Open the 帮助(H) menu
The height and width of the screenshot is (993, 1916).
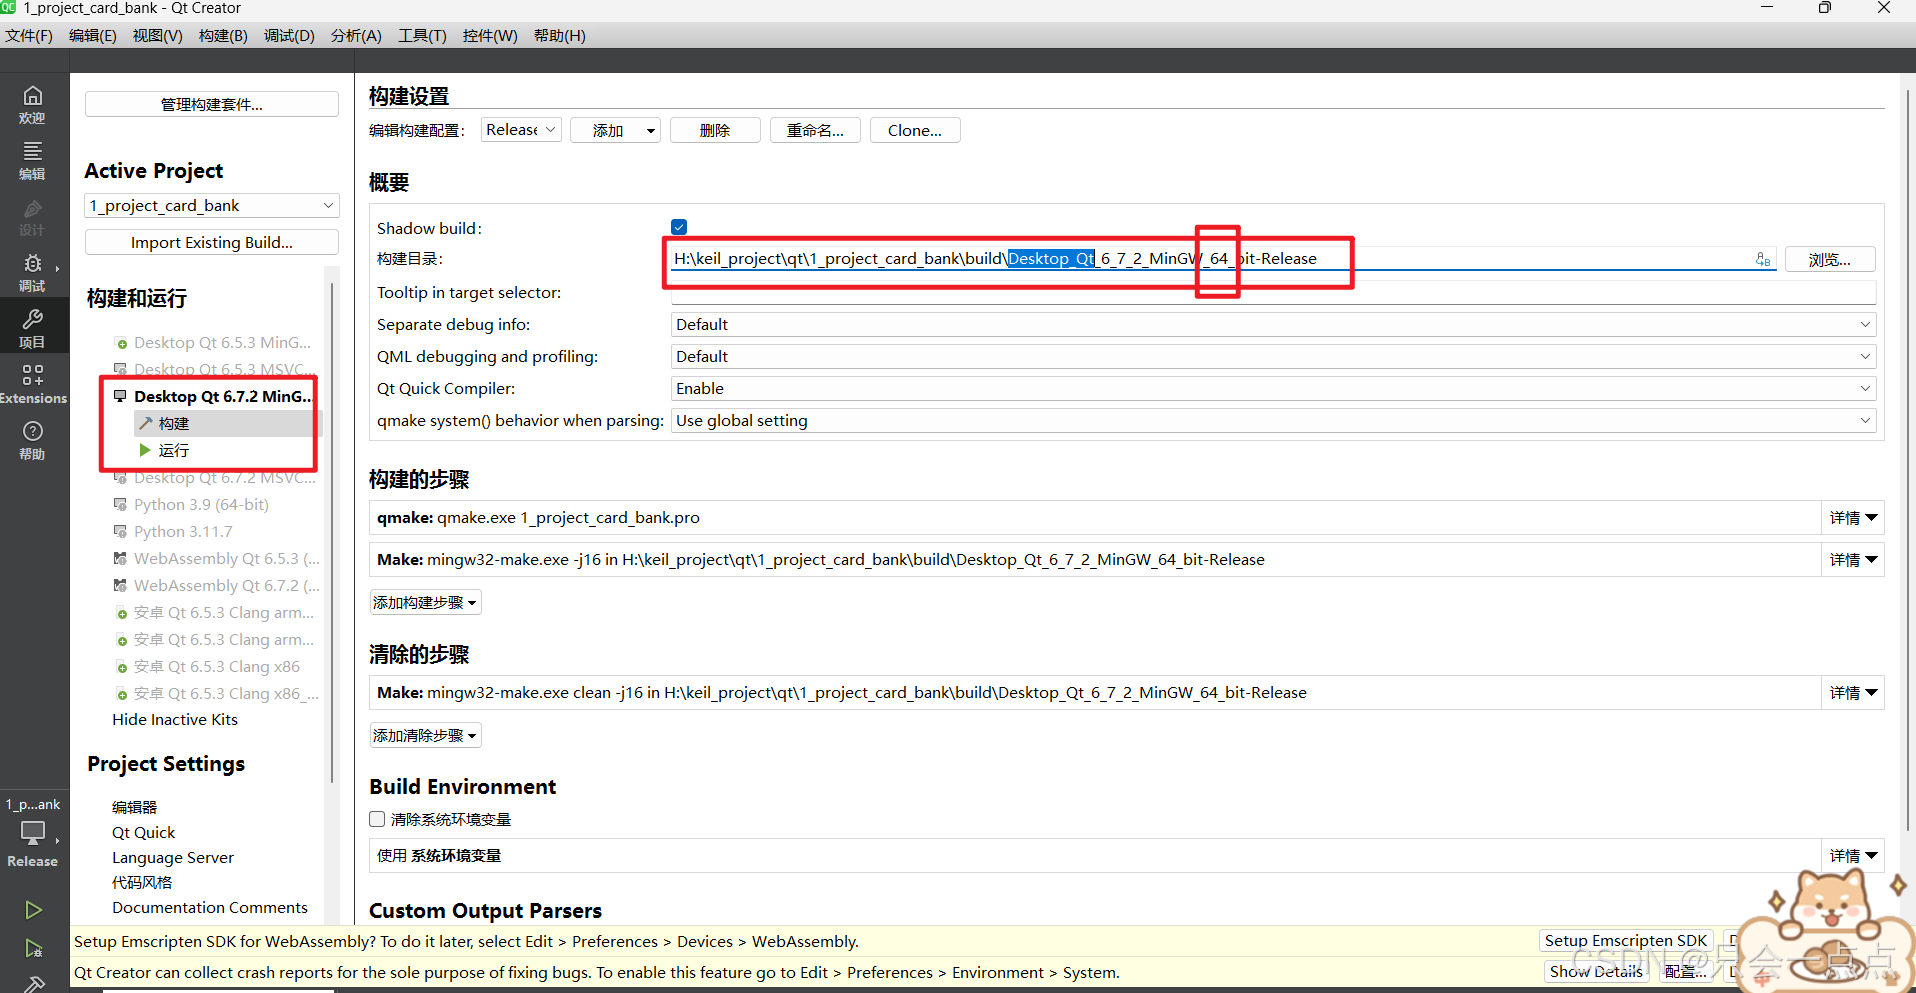(559, 36)
